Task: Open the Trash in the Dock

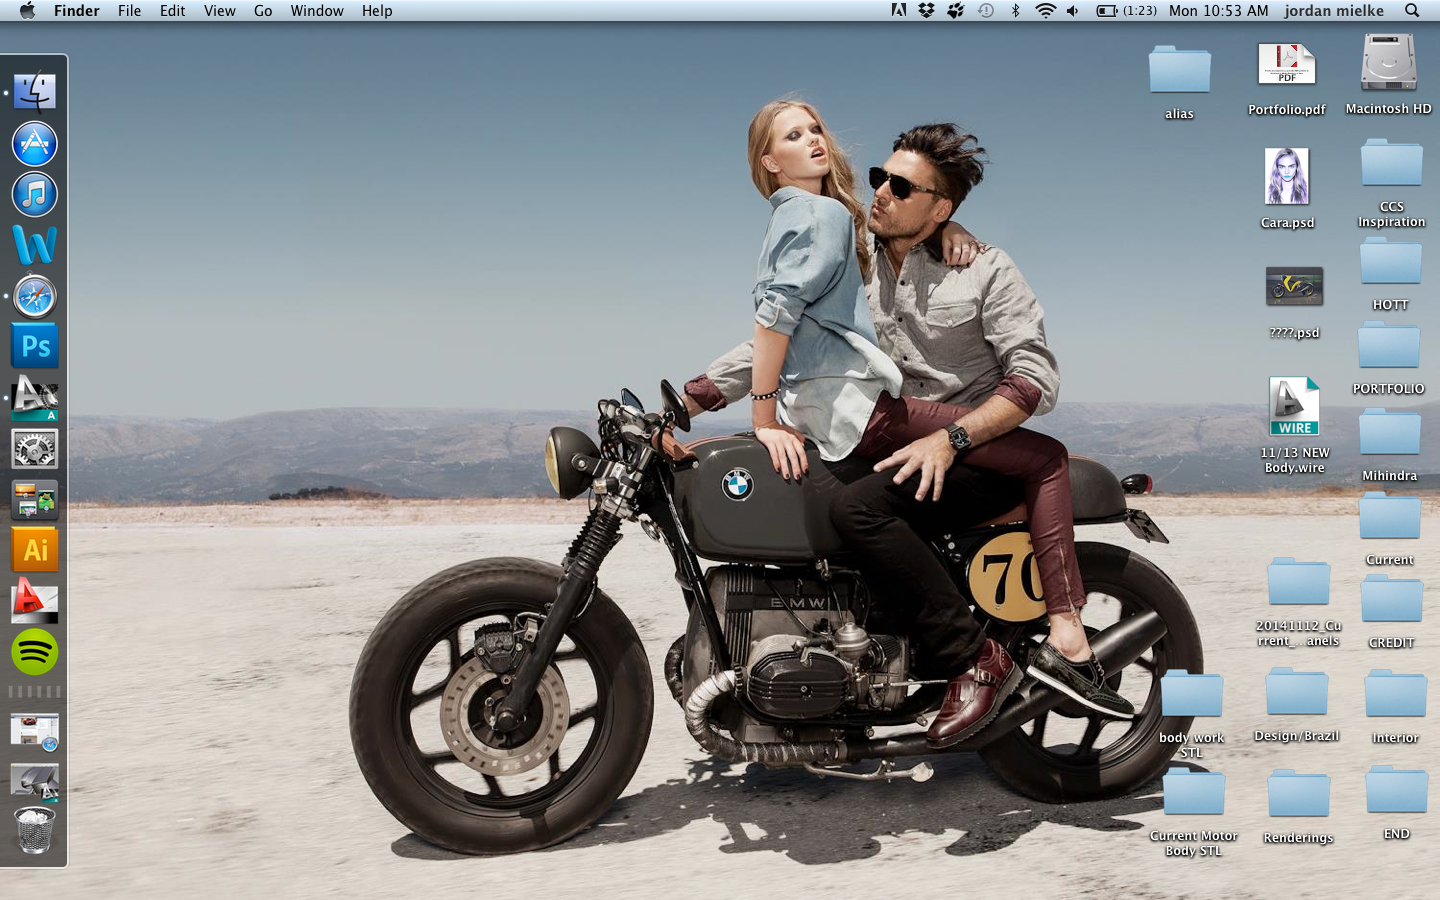Action: 34,830
